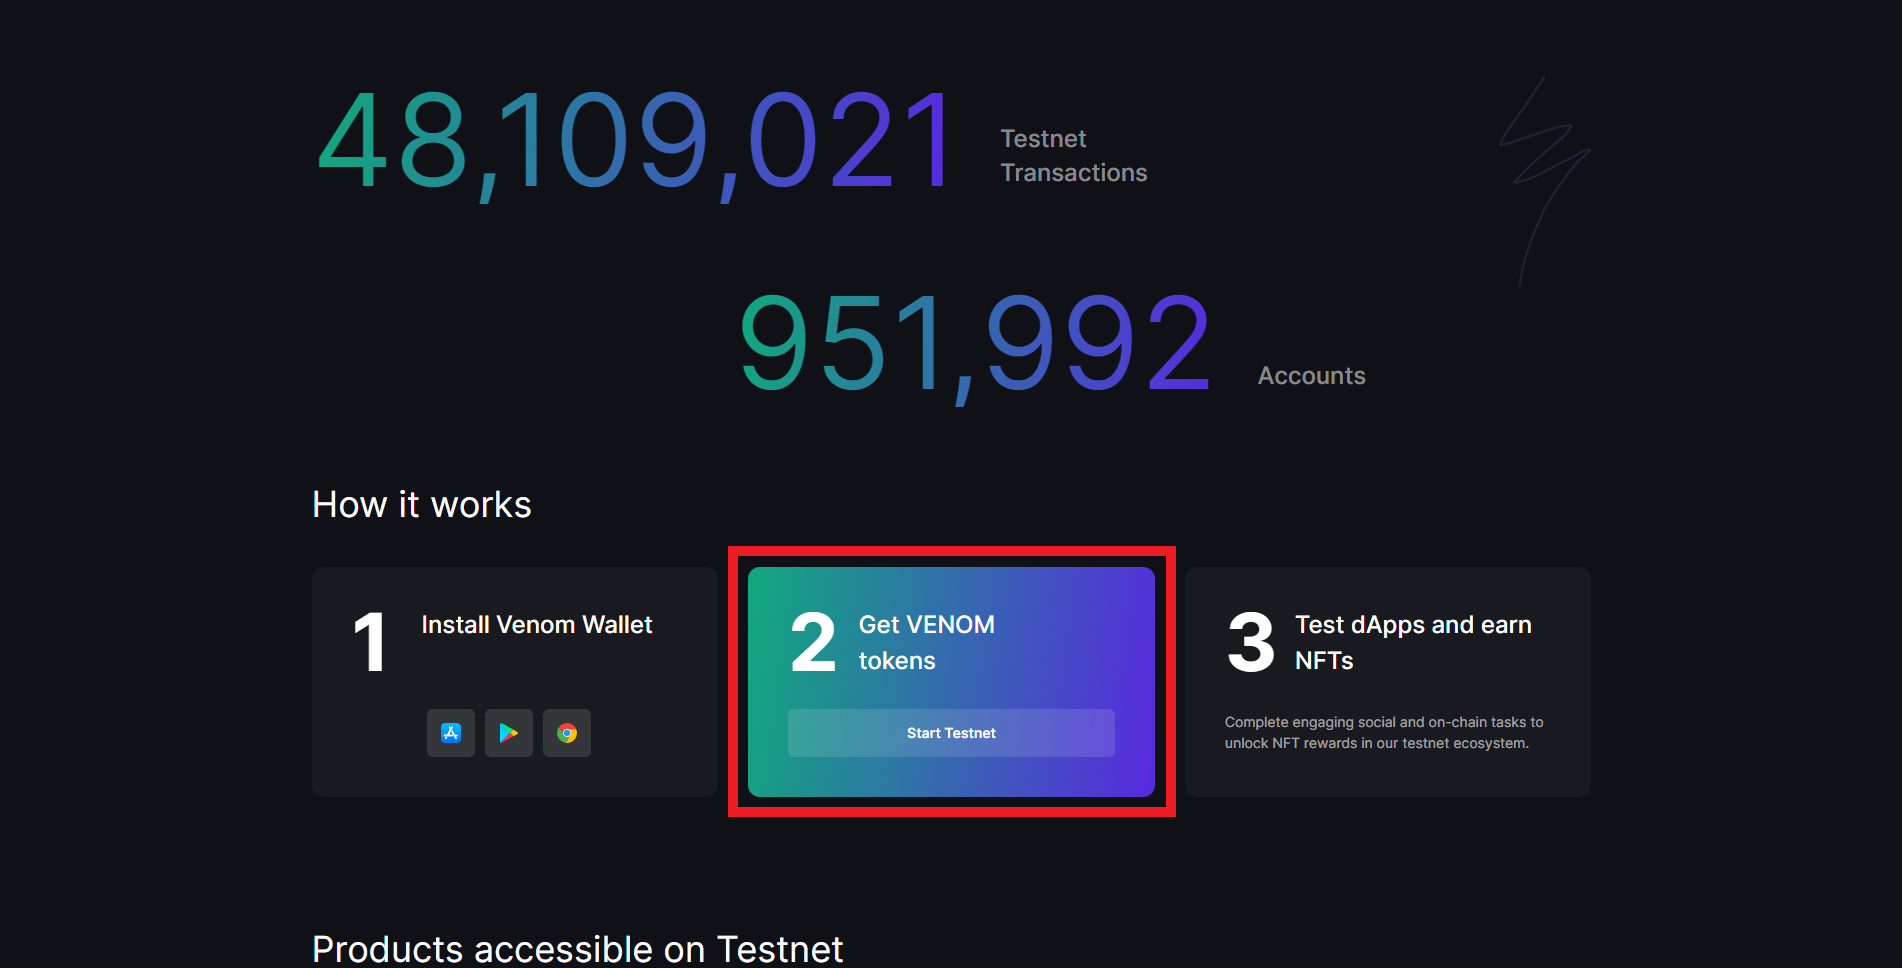This screenshot has width=1902, height=968.
Task: Select the Install Venom Wallet title
Action: [x=536, y=625]
